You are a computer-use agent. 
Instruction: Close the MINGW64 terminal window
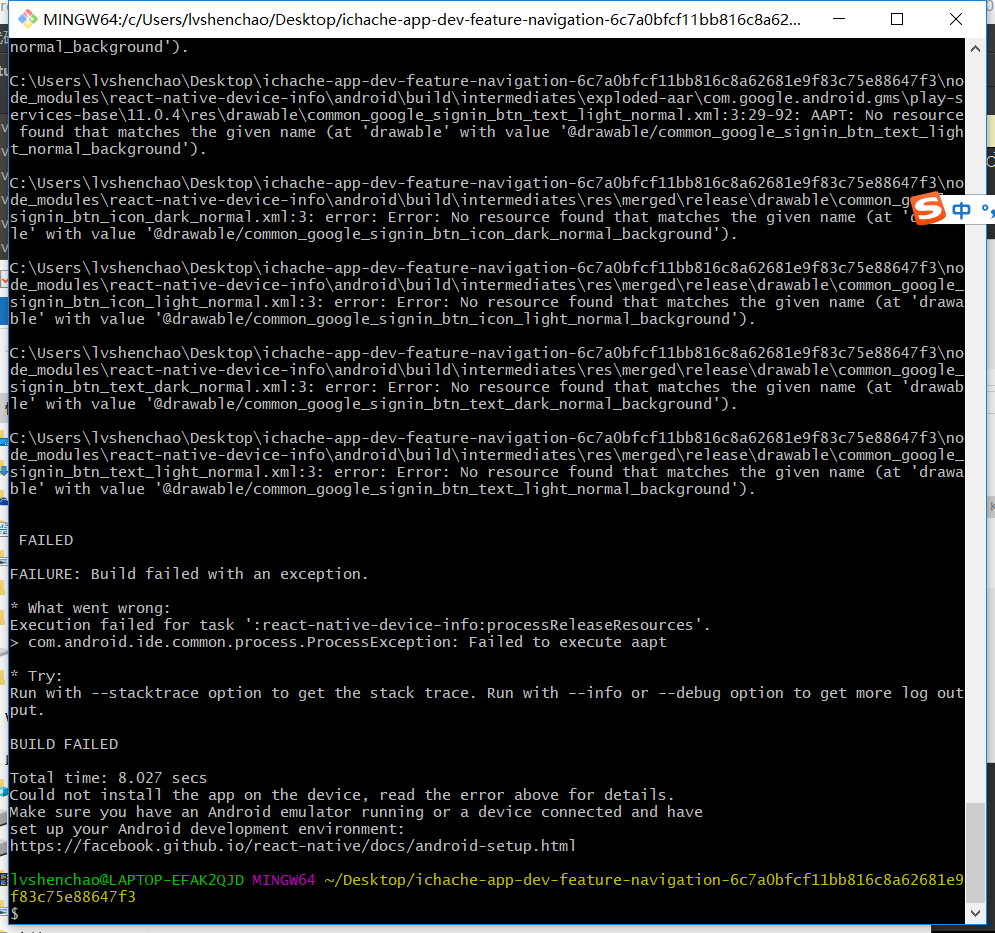click(956, 19)
